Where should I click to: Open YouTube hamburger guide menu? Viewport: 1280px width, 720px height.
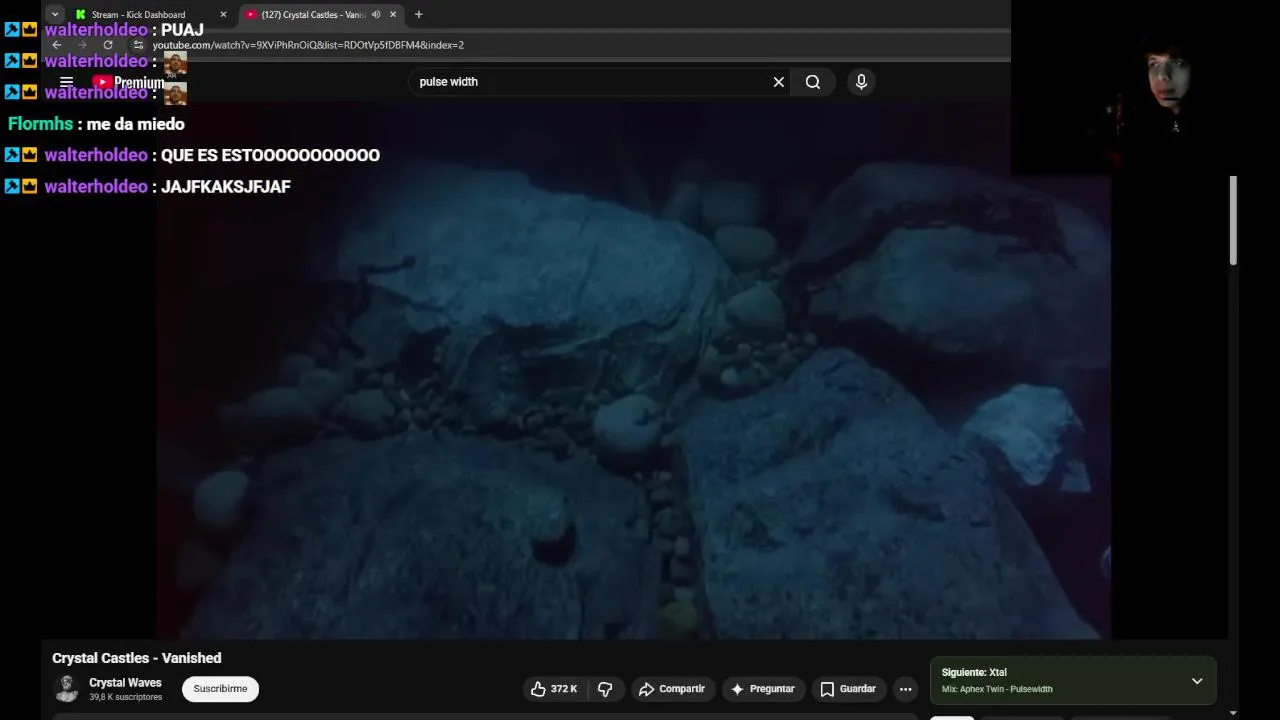tap(66, 82)
